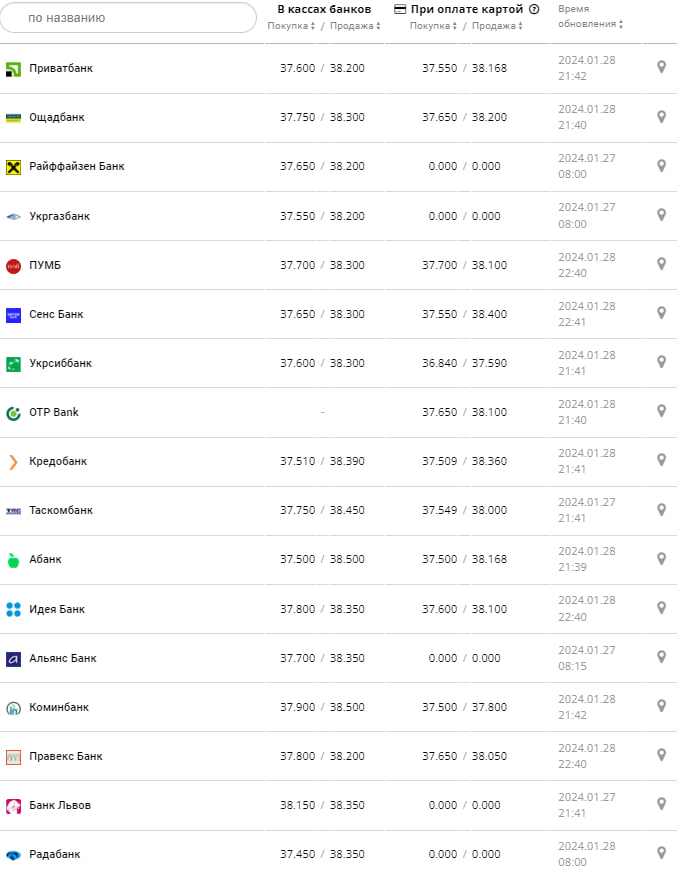This screenshot has height=872, width=677.
Task: Click the Абанк green apple logo
Action: [13, 560]
